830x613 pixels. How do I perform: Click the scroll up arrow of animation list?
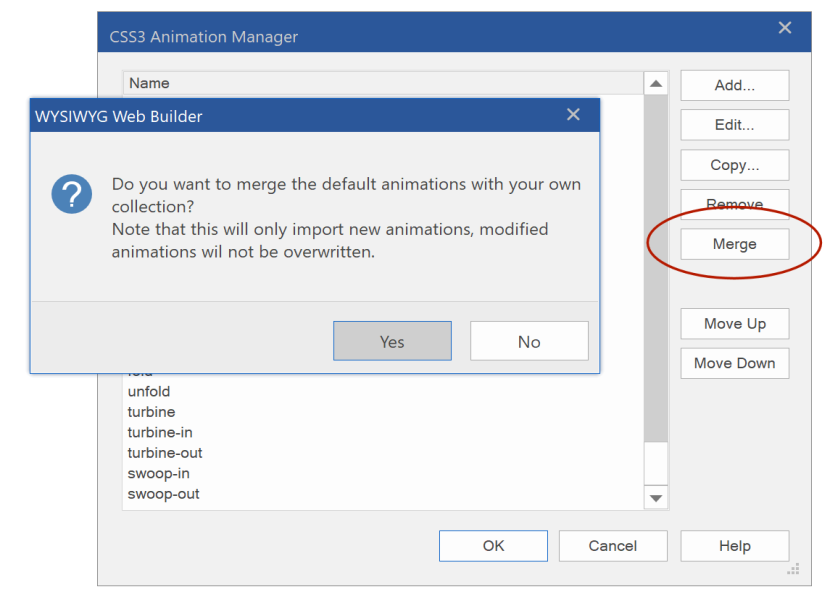[656, 83]
